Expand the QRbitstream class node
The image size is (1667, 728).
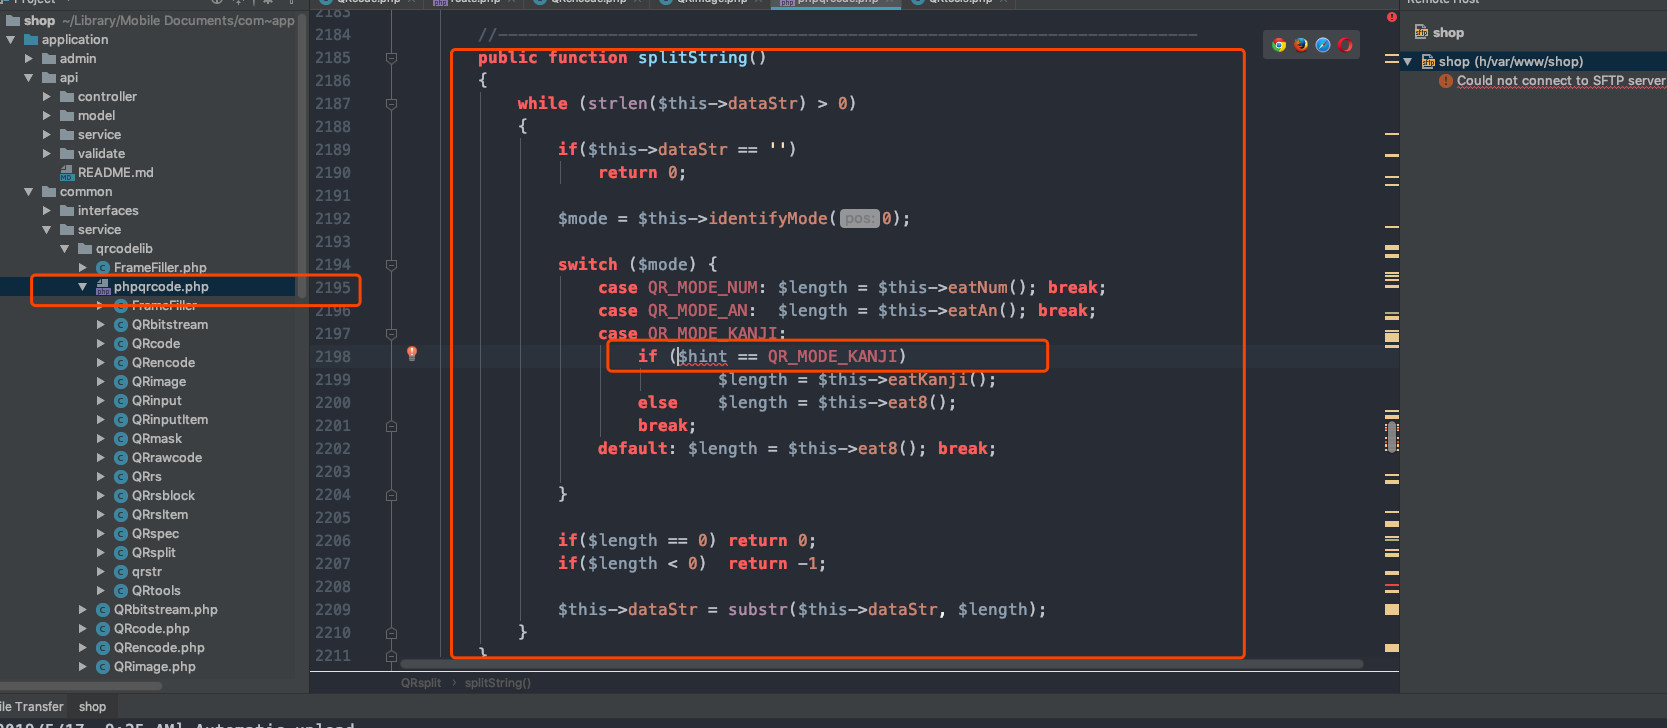(x=101, y=325)
